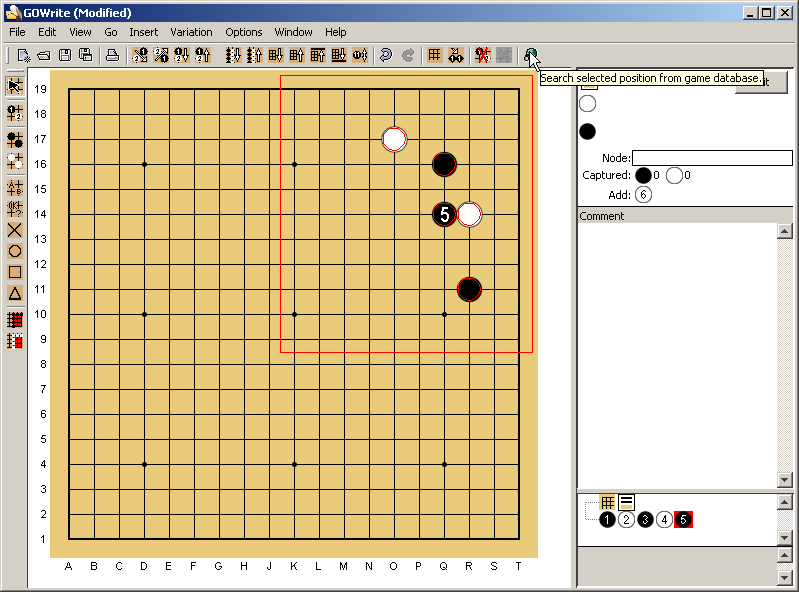Click the black player stone in info panel

tap(588, 131)
